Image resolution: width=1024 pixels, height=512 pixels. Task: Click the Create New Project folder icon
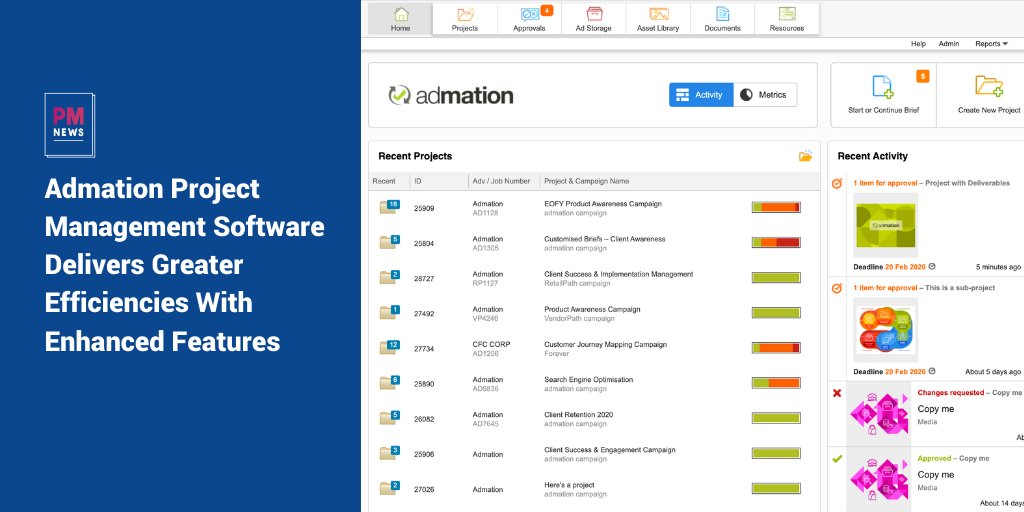[989, 86]
